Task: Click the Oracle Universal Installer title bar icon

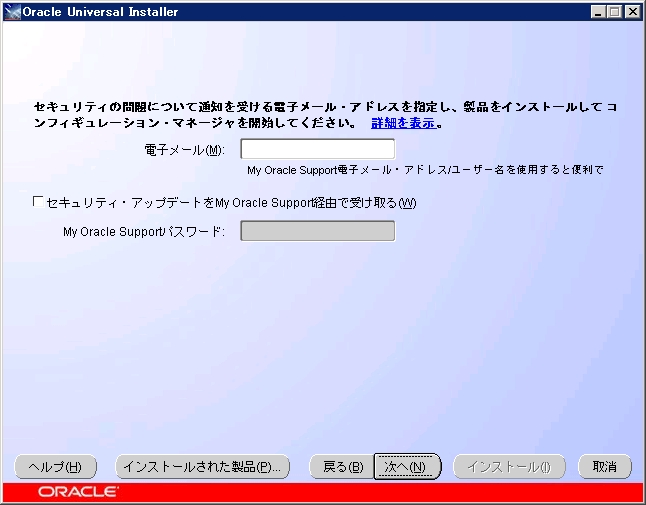Action: tap(12, 12)
